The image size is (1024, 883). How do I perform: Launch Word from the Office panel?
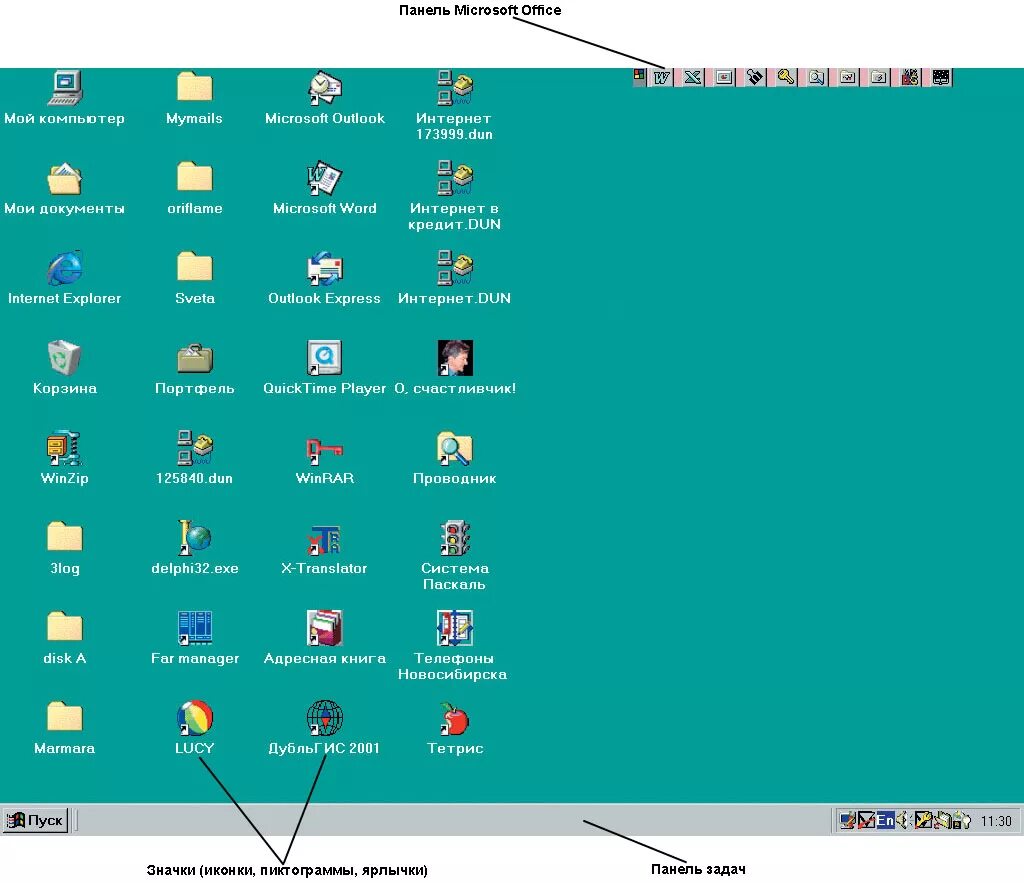click(x=662, y=78)
